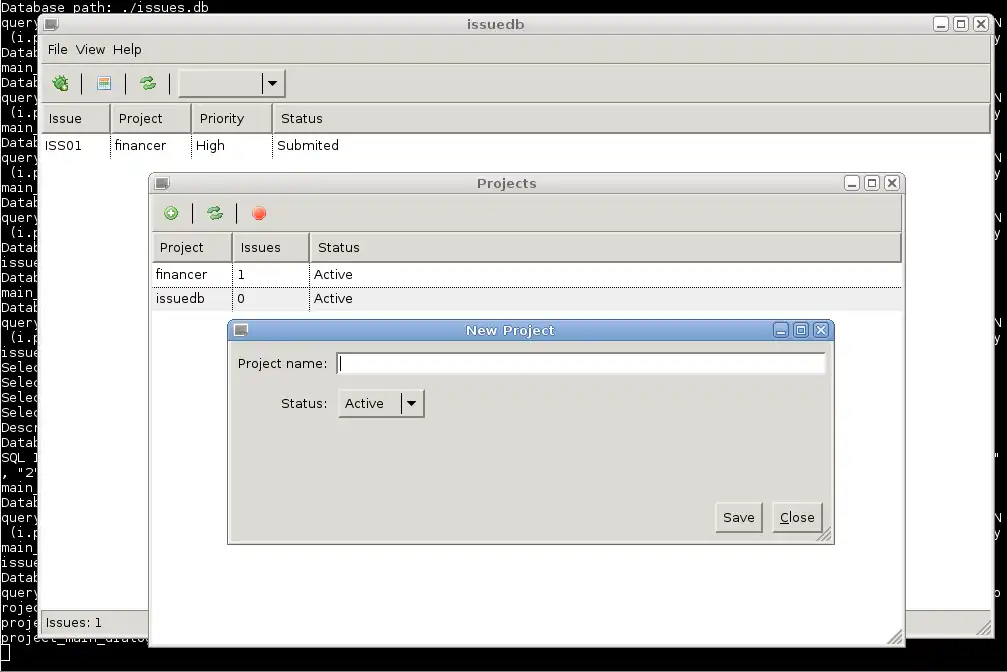Open the View menu
This screenshot has width=1007, height=672.
tap(90, 49)
